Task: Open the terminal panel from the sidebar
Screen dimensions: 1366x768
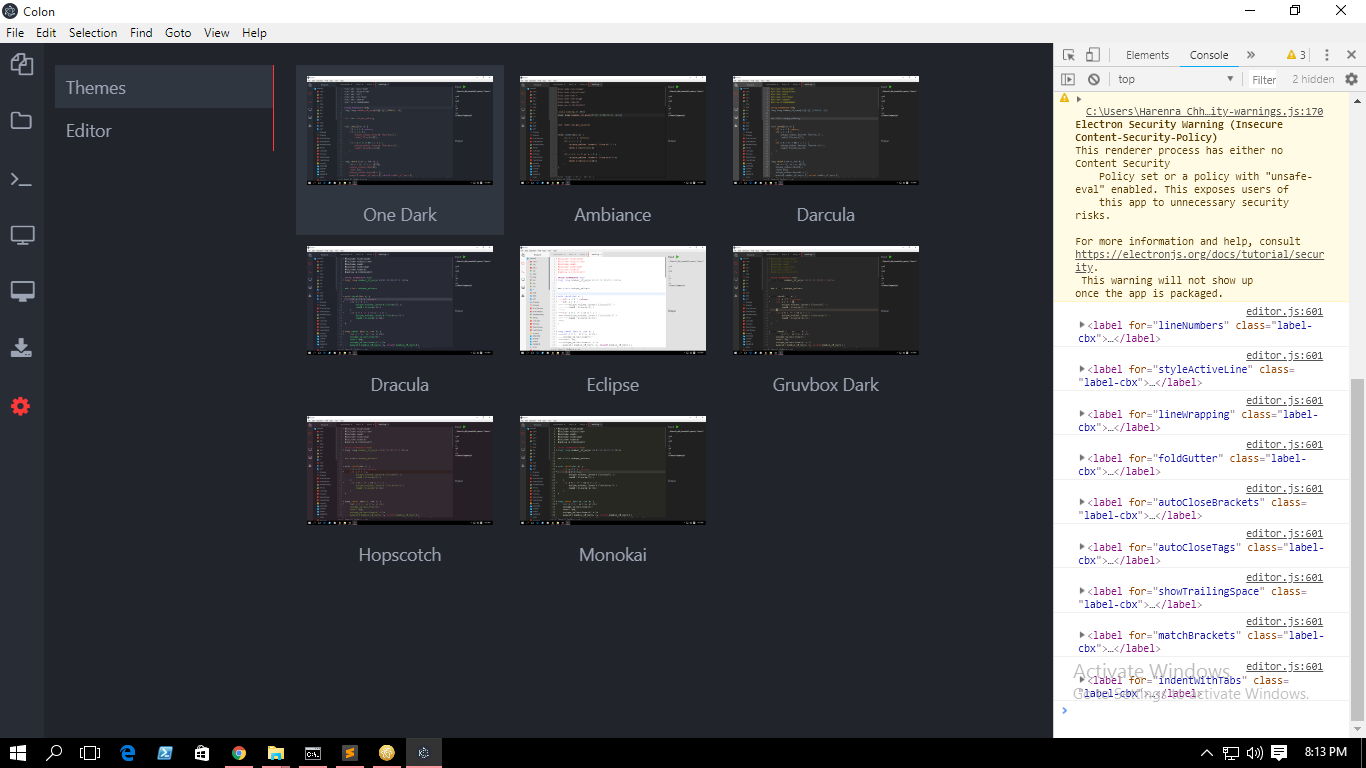Action: pyautogui.click(x=22, y=180)
